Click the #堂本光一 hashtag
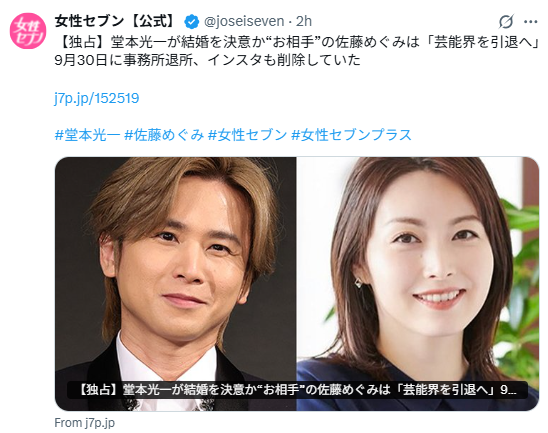 point(87,135)
